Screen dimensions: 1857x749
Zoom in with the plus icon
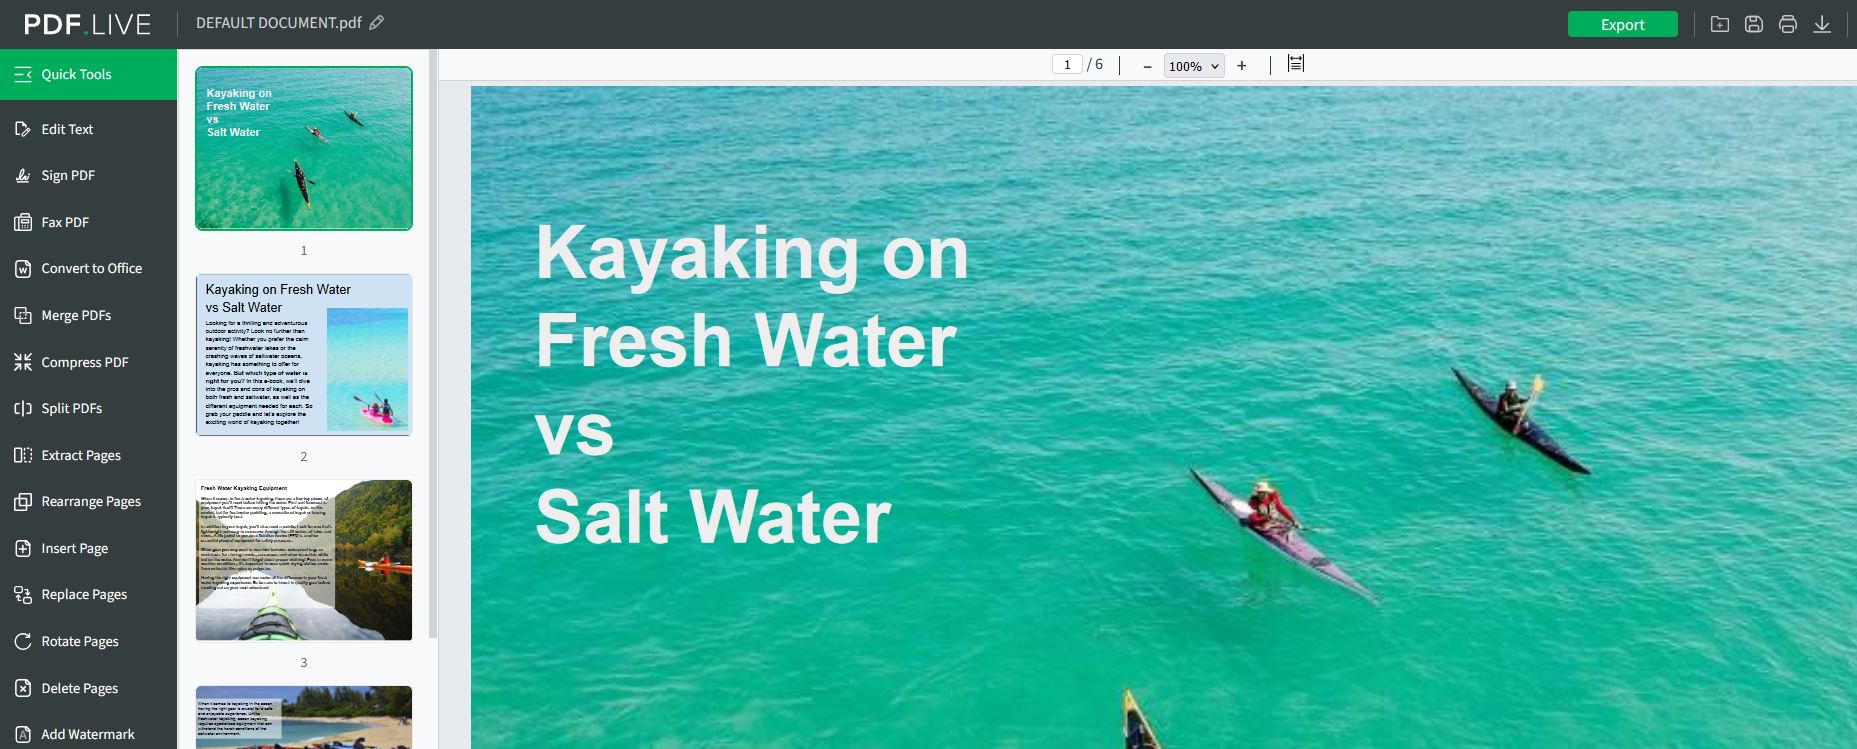click(1242, 66)
